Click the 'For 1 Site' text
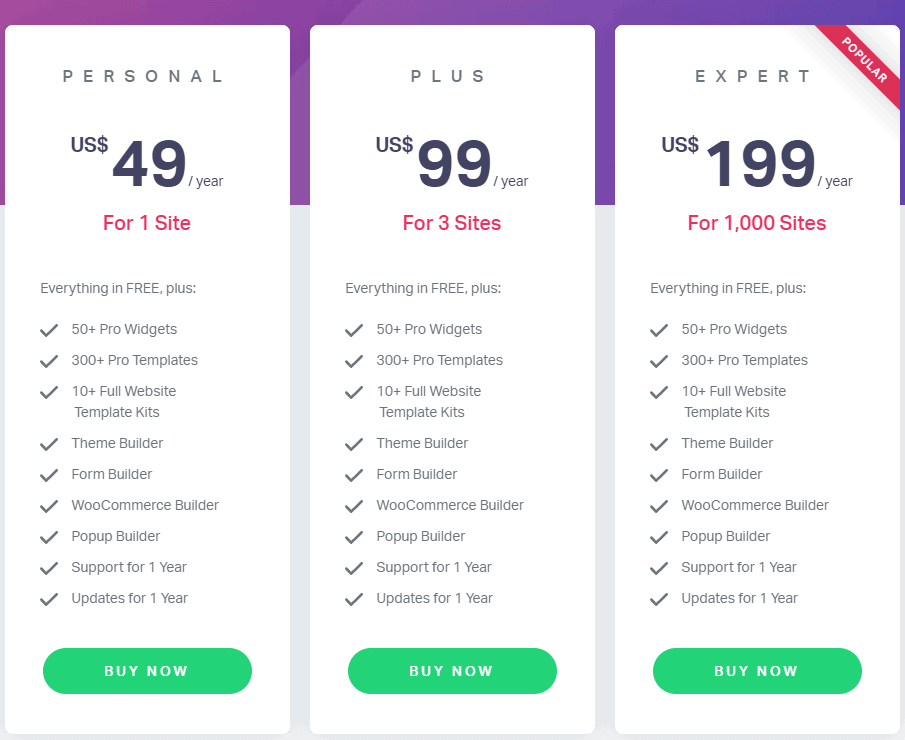 [147, 223]
